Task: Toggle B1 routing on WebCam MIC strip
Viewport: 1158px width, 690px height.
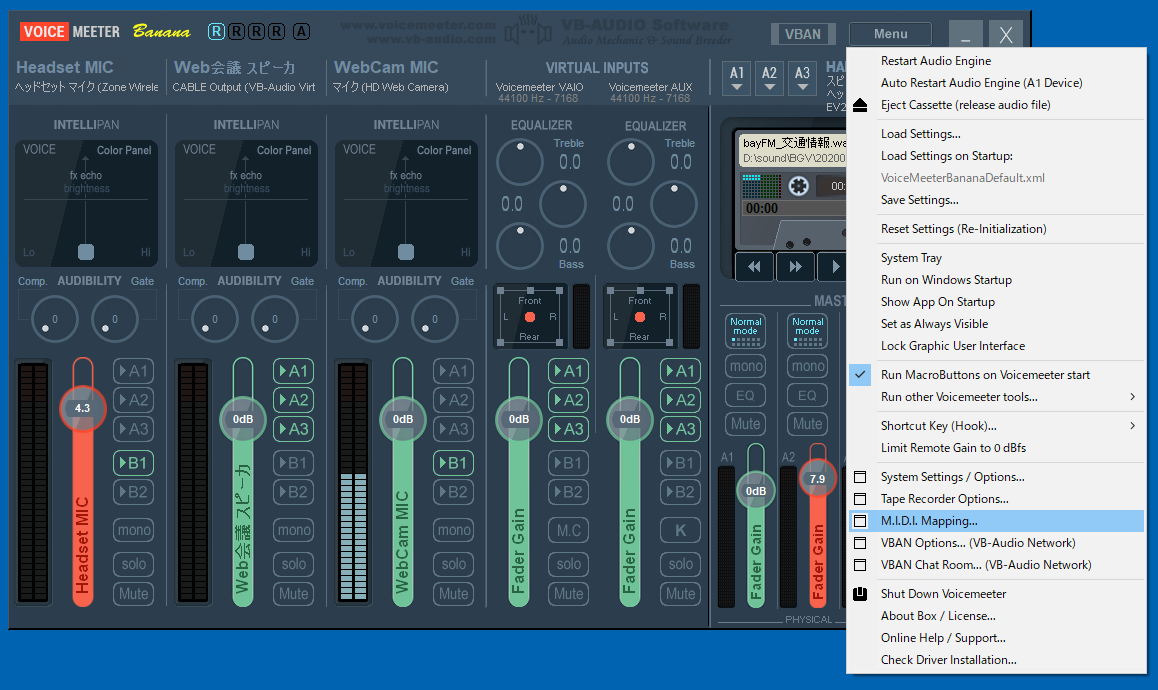Action: pyautogui.click(x=453, y=463)
